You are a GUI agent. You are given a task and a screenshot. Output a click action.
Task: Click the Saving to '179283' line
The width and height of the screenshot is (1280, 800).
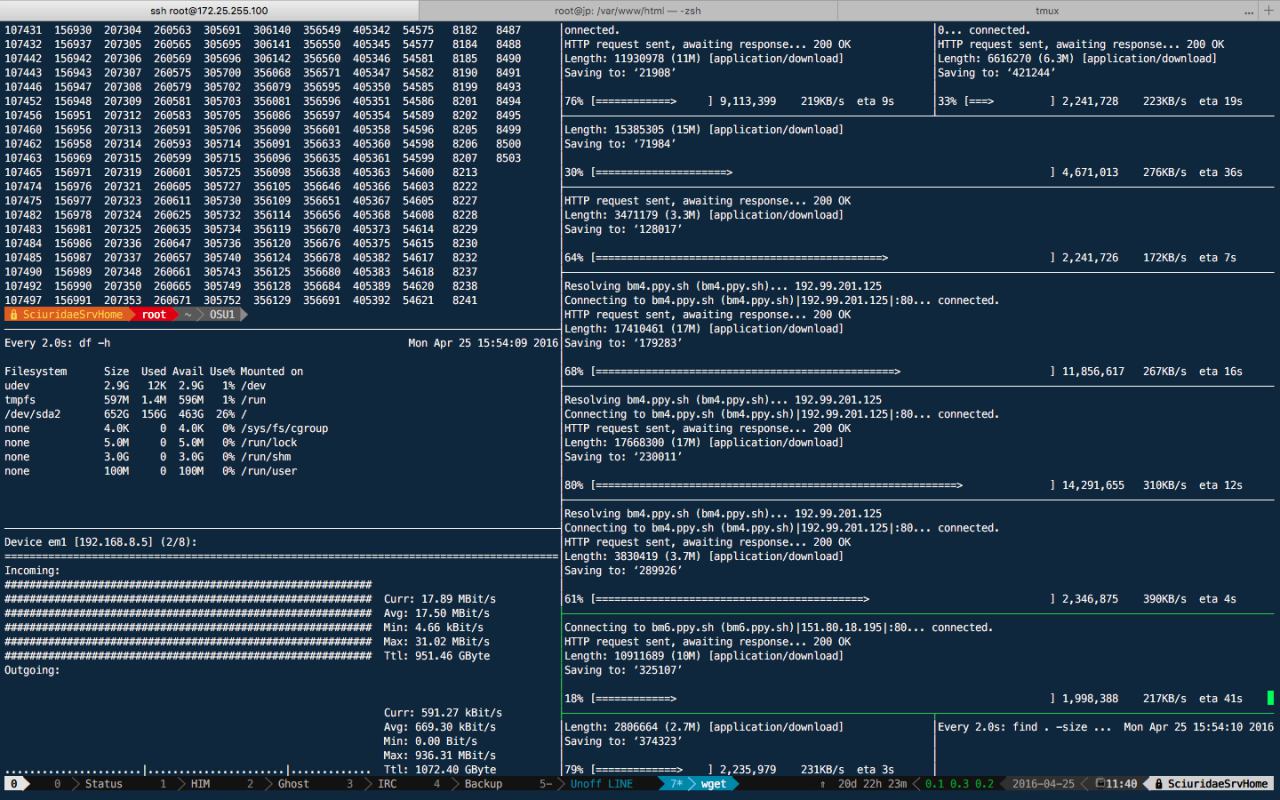(x=623, y=343)
